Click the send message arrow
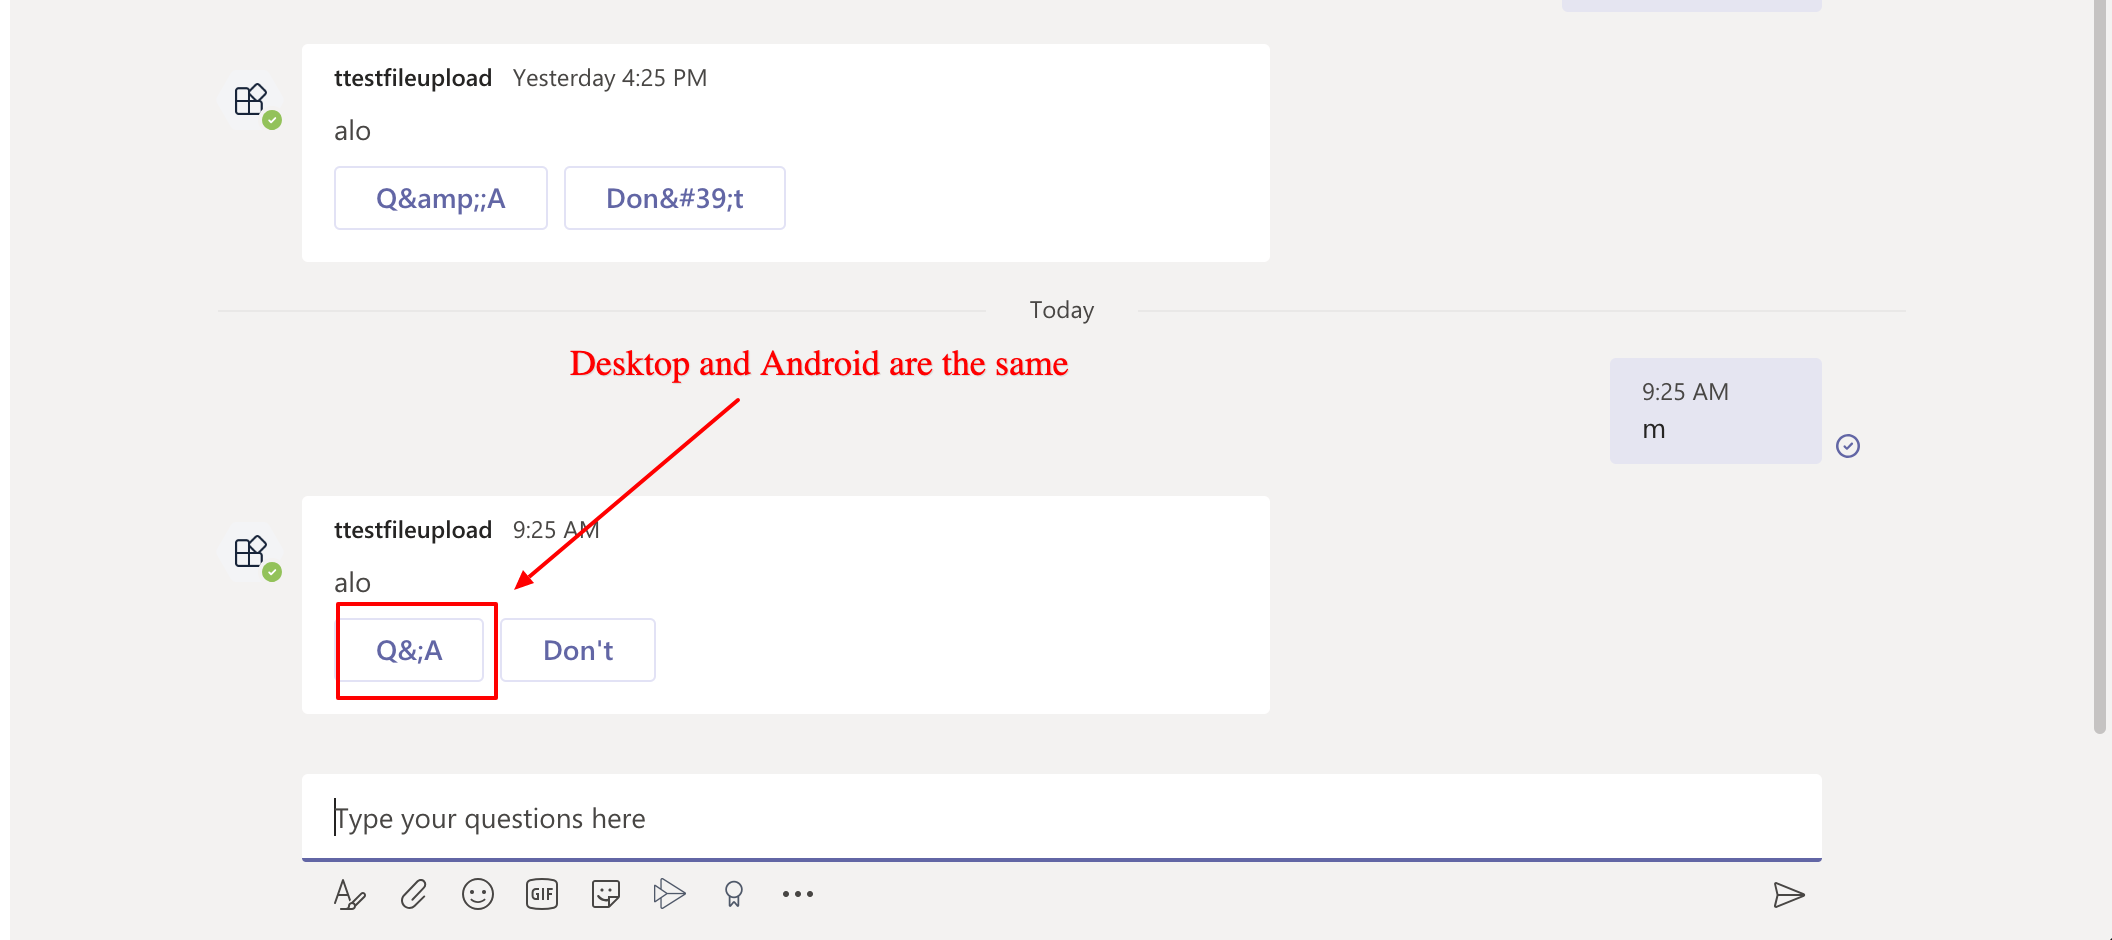Image resolution: width=2112 pixels, height=940 pixels. point(1790,895)
